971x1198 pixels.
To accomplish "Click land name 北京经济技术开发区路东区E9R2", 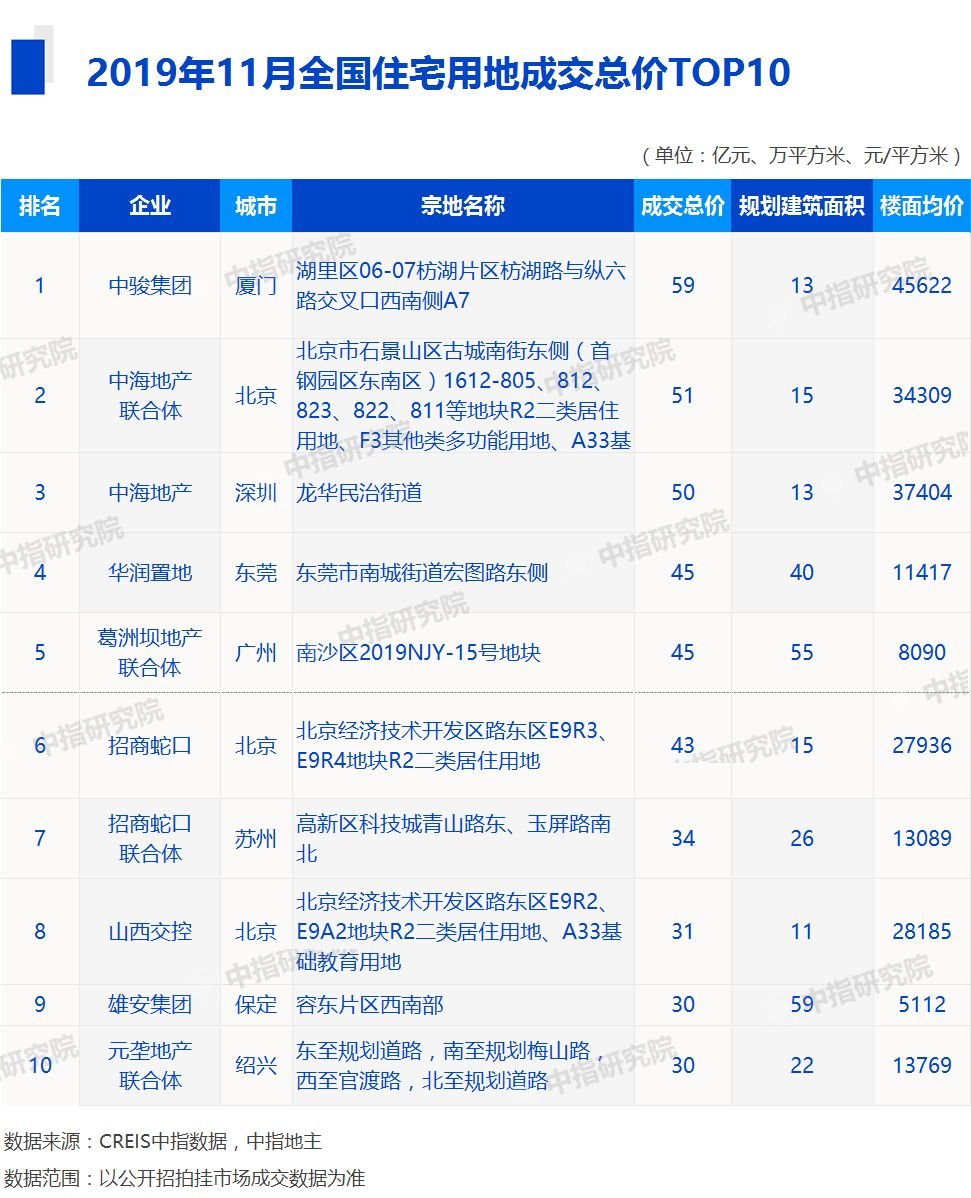I will [x=459, y=931].
